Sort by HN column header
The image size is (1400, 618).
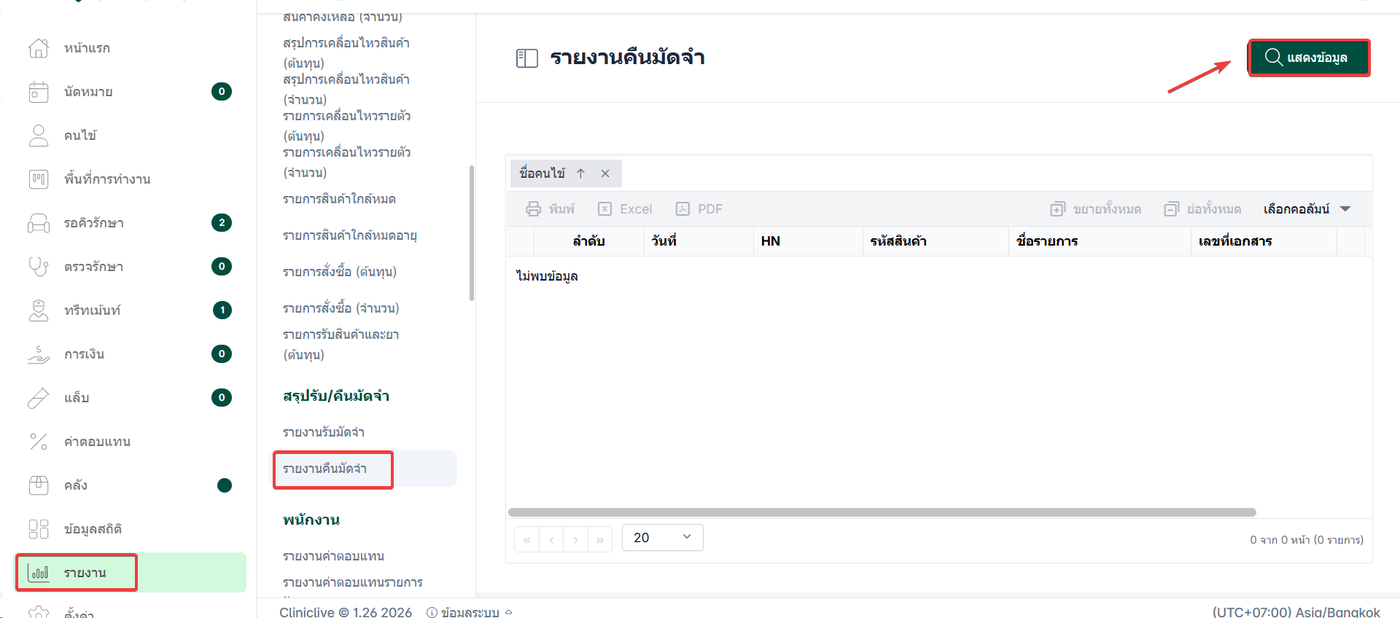[x=807, y=241]
